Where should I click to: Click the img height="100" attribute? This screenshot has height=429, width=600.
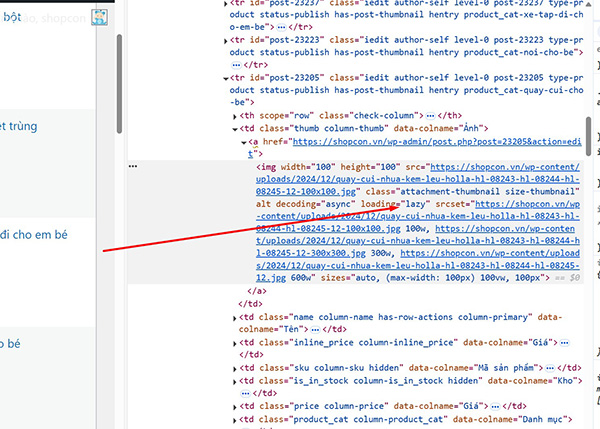point(370,167)
